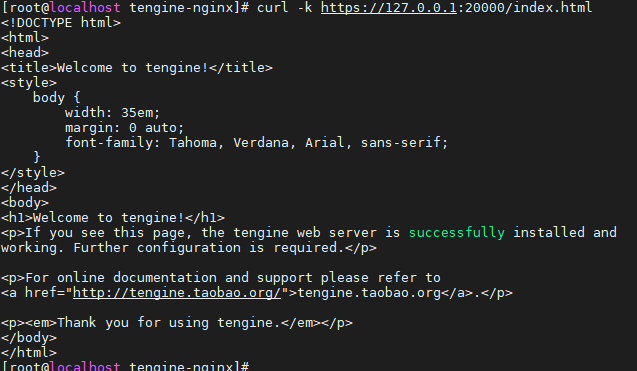
Task: Open the https://127.0.0.1 URL in curl command
Action: [389, 7]
